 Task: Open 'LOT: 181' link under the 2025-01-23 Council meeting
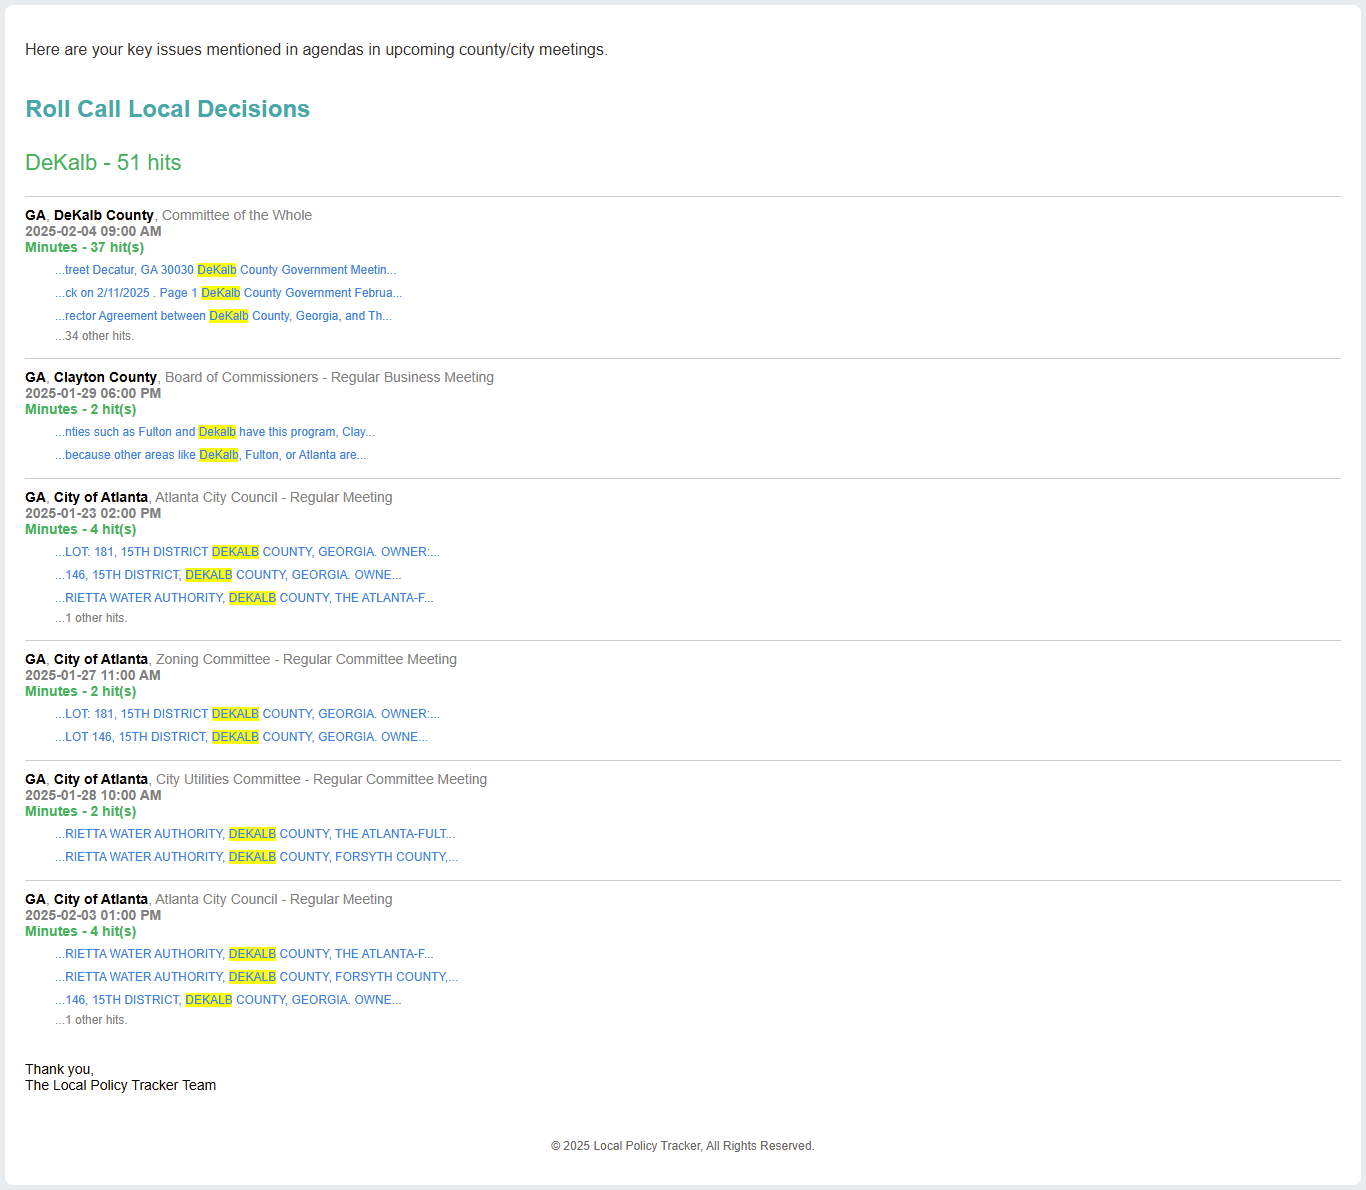(247, 552)
